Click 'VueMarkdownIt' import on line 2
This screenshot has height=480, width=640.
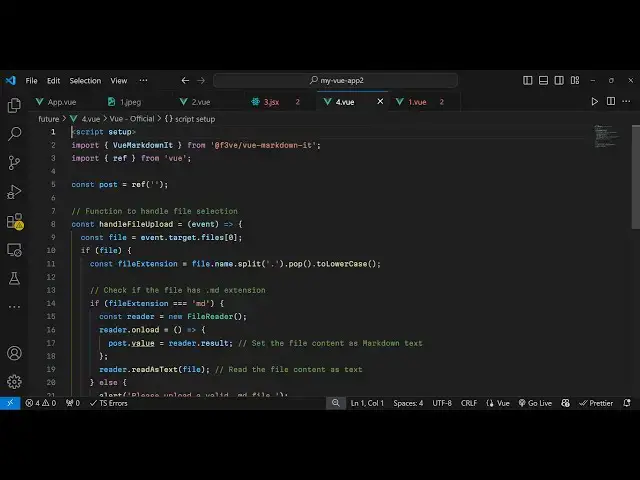click(143, 145)
